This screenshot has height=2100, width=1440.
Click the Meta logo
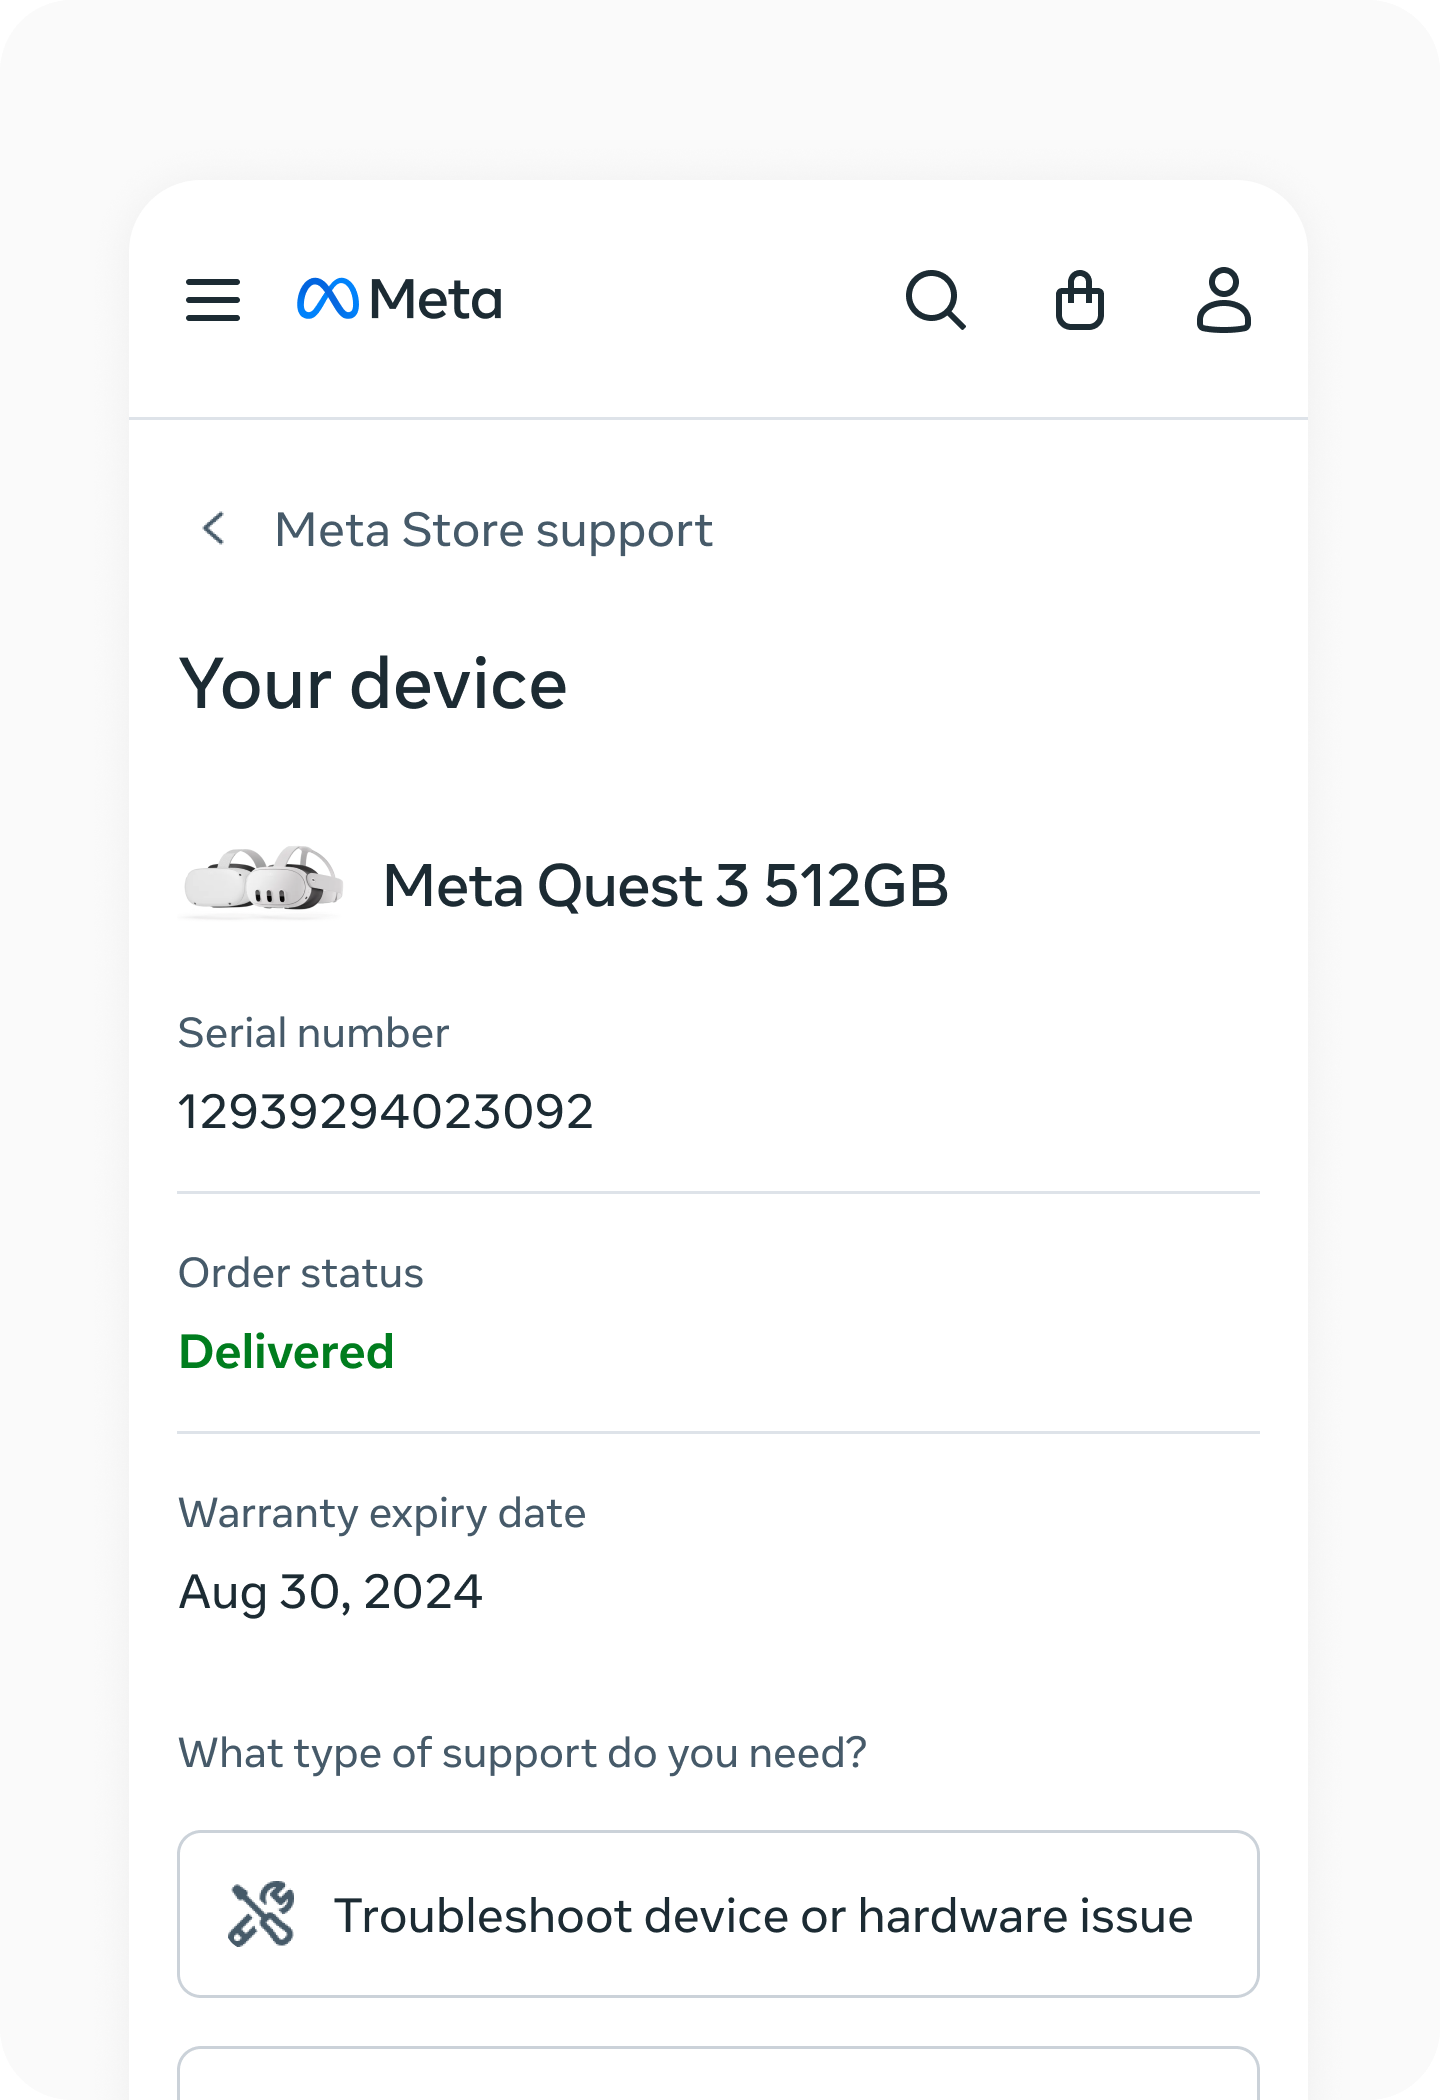pyautogui.click(x=400, y=300)
